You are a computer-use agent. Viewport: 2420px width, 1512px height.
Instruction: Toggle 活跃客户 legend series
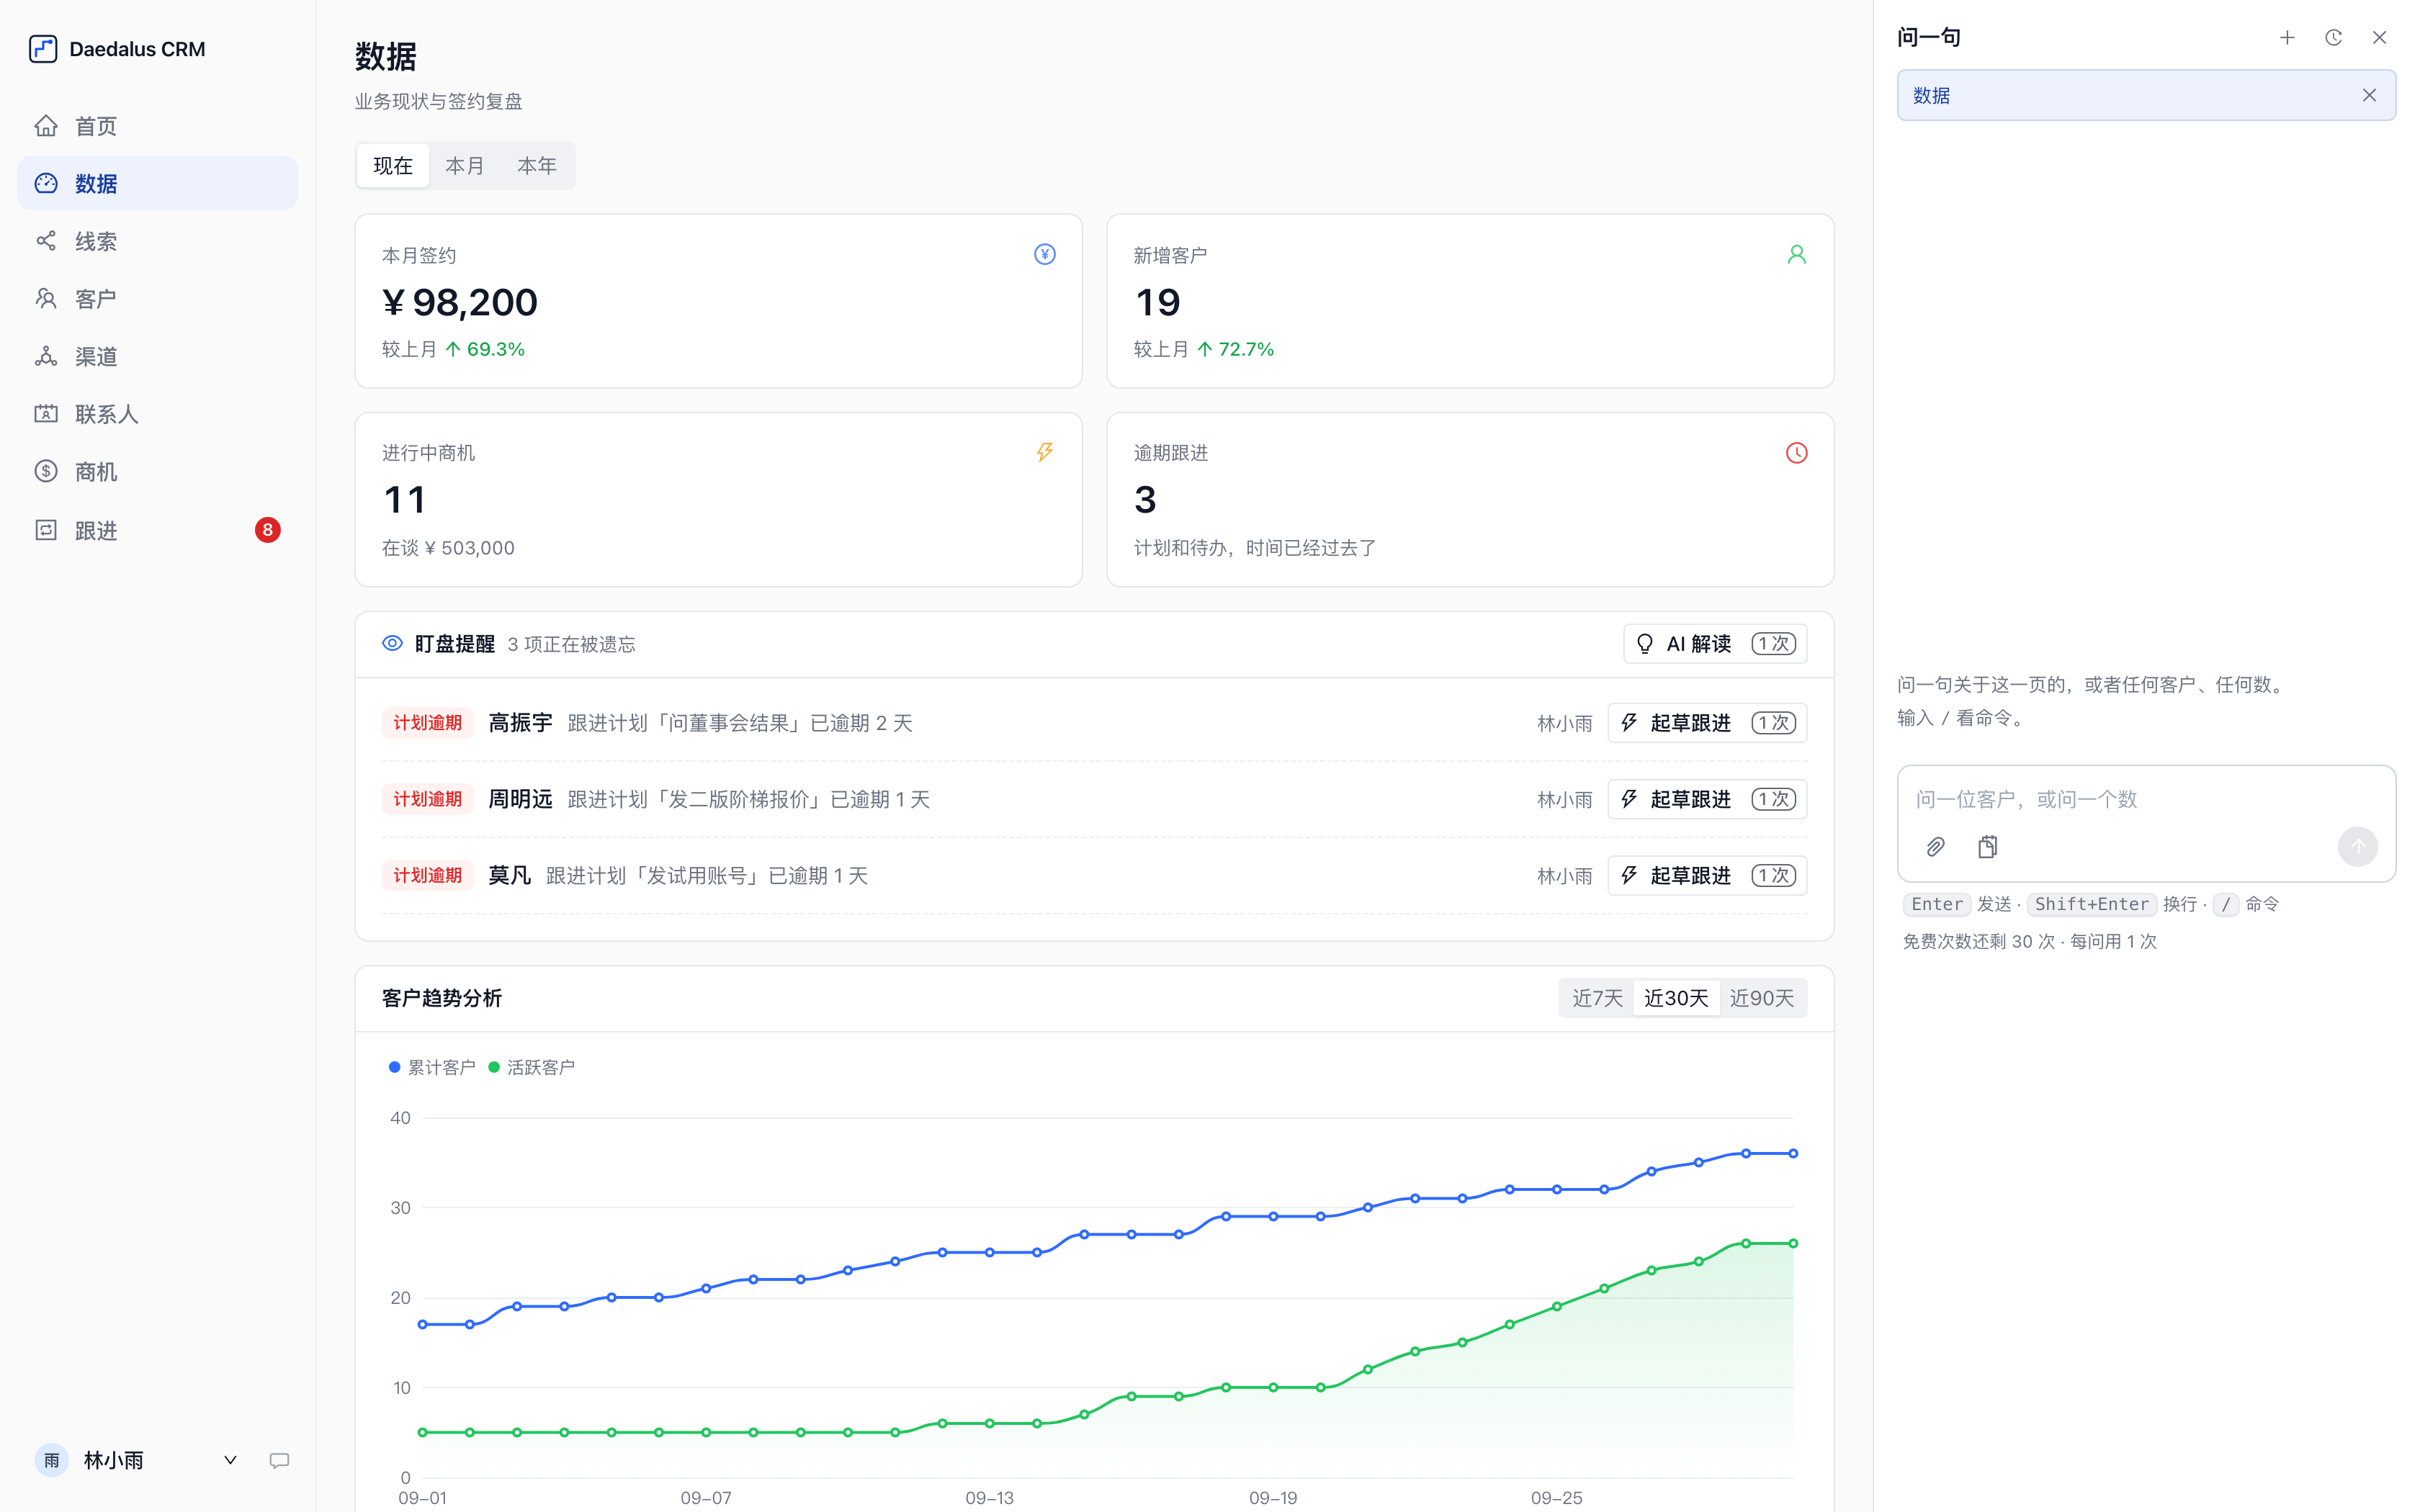(x=531, y=1067)
